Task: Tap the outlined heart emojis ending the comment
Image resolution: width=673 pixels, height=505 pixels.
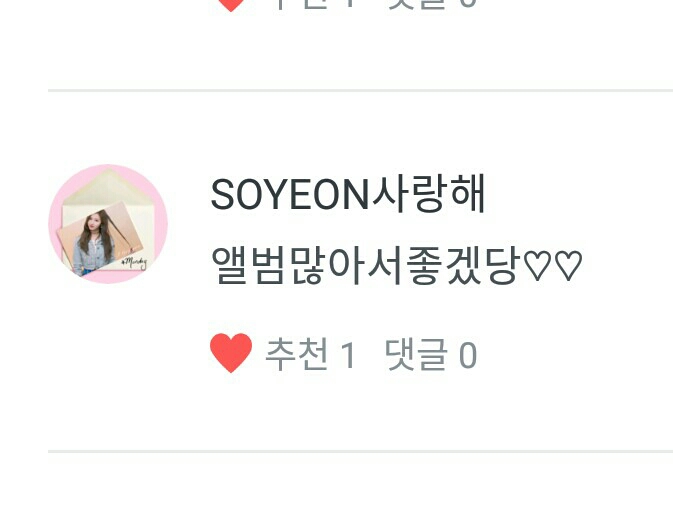Action: point(554,266)
